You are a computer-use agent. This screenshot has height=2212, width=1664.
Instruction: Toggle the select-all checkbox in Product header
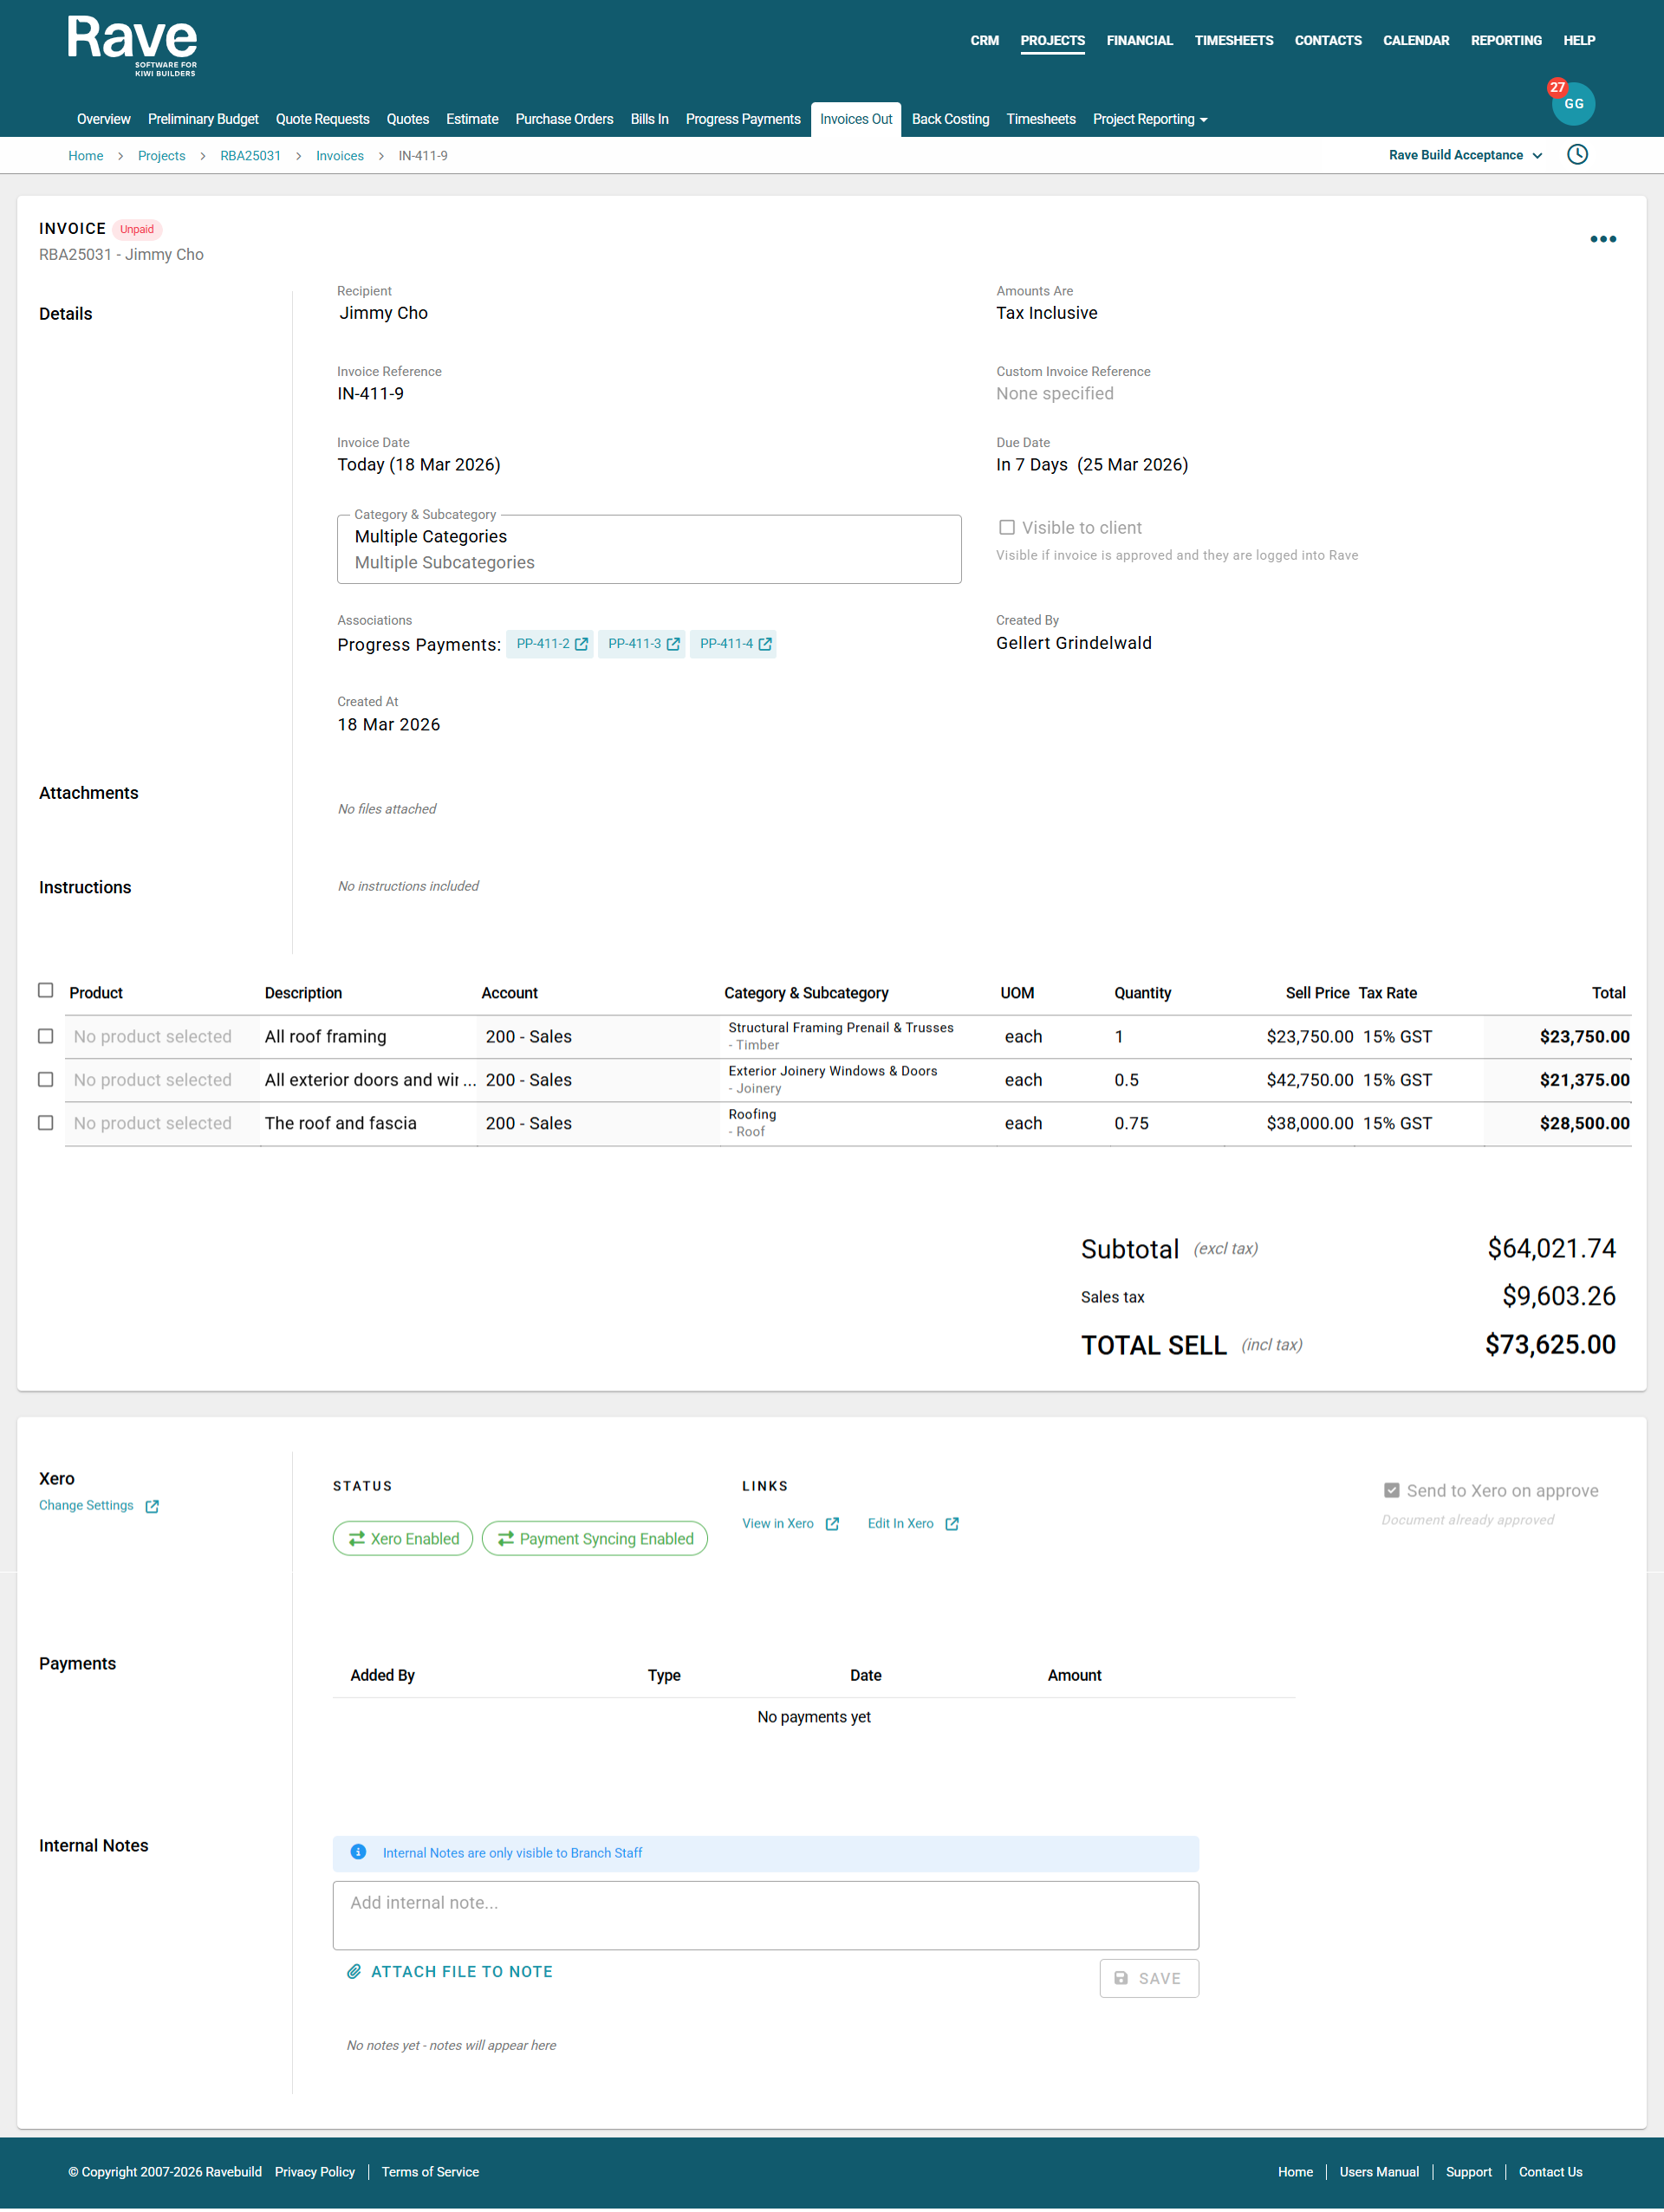pyautogui.click(x=45, y=990)
